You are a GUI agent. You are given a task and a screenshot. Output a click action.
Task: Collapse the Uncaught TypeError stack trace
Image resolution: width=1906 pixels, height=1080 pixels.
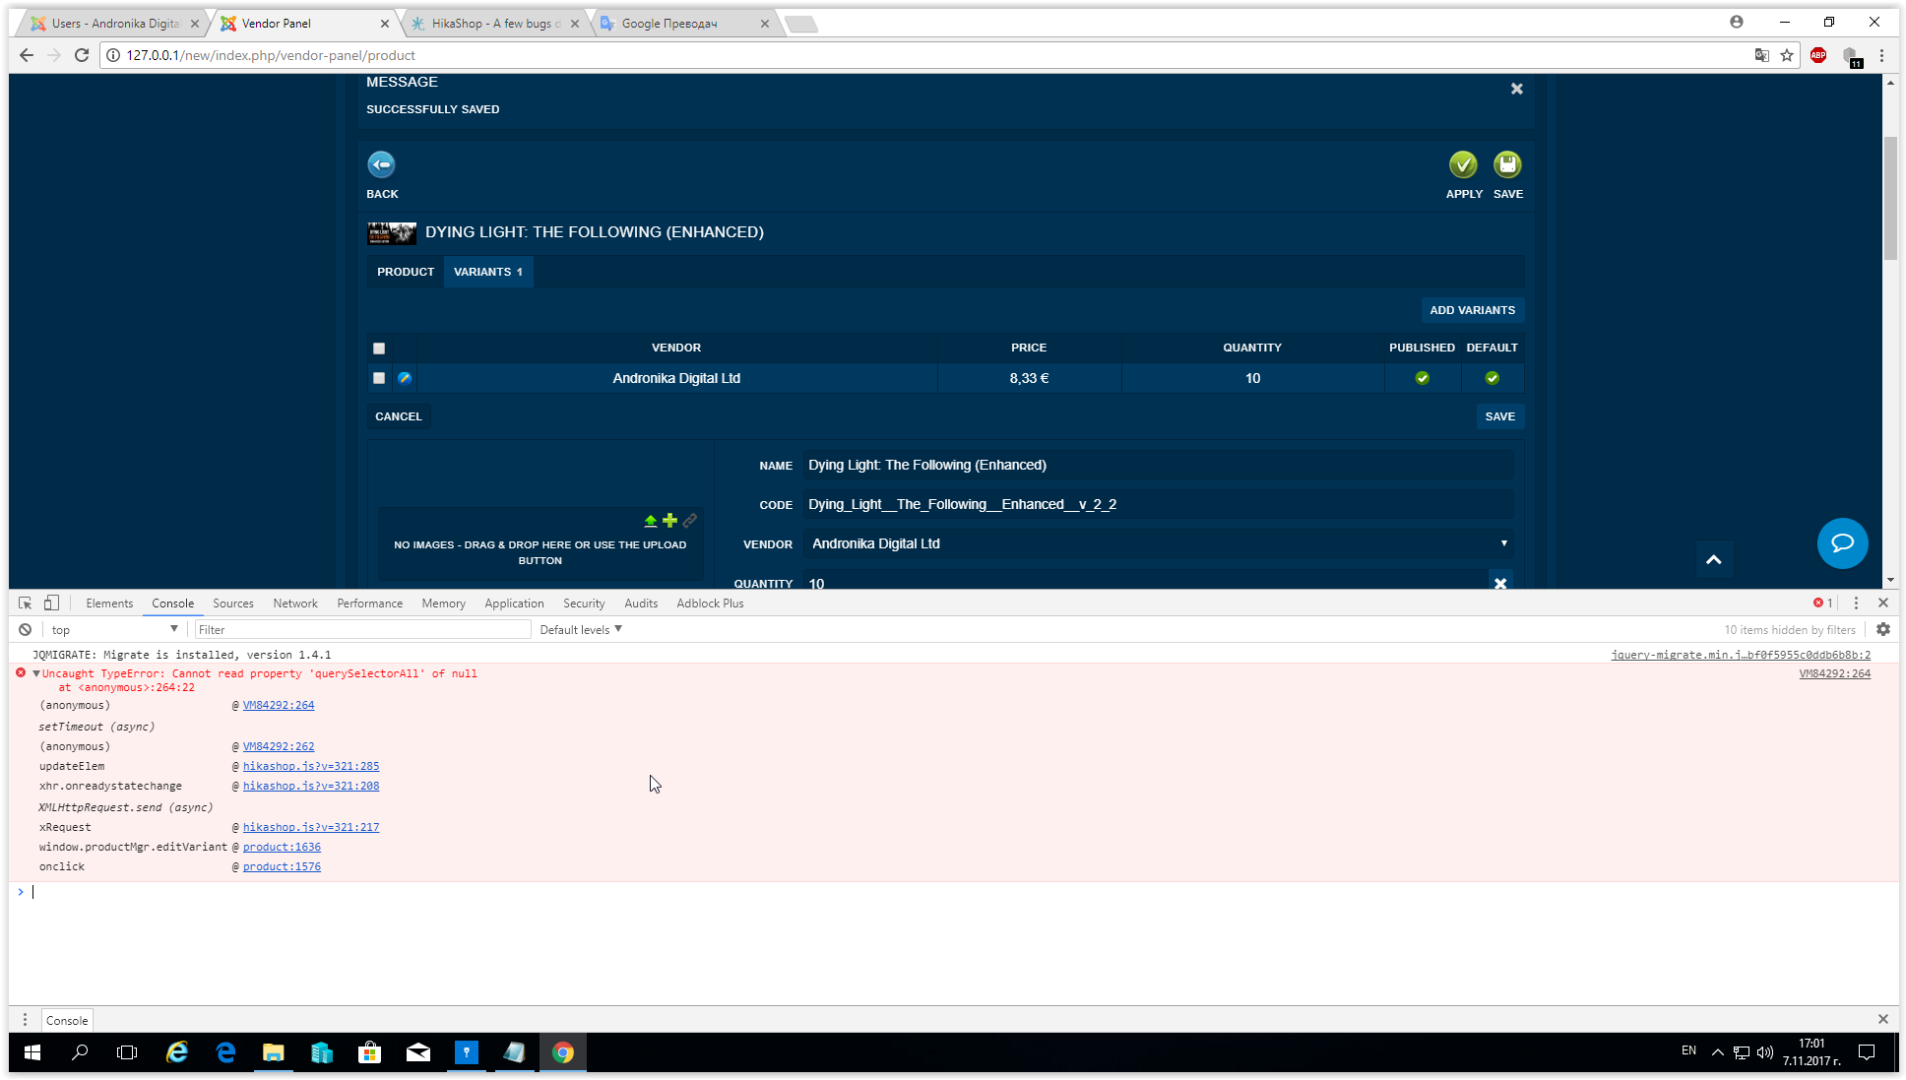[x=36, y=674]
